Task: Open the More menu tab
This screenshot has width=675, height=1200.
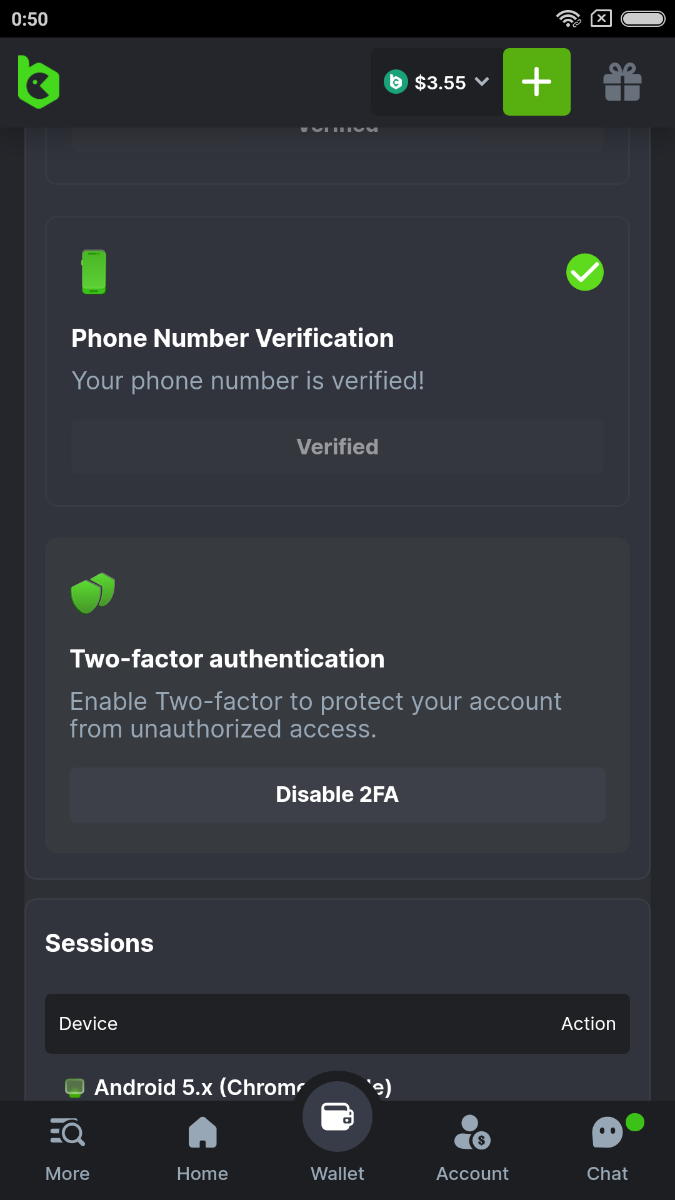Action: click(x=67, y=1148)
